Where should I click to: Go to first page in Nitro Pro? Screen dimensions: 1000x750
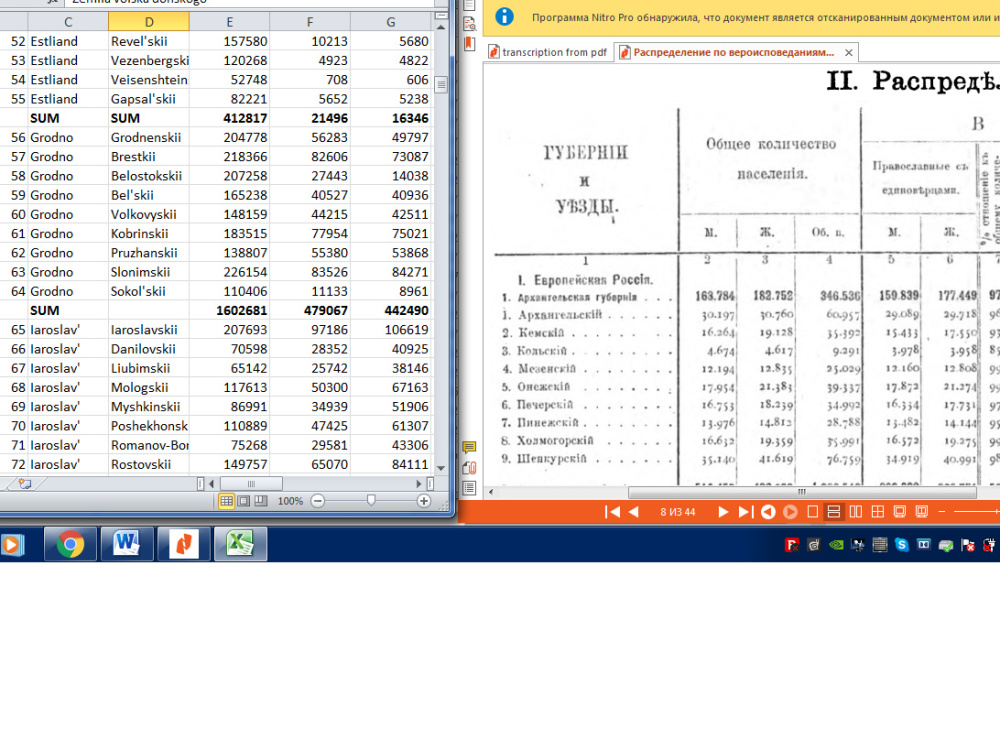point(612,512)
